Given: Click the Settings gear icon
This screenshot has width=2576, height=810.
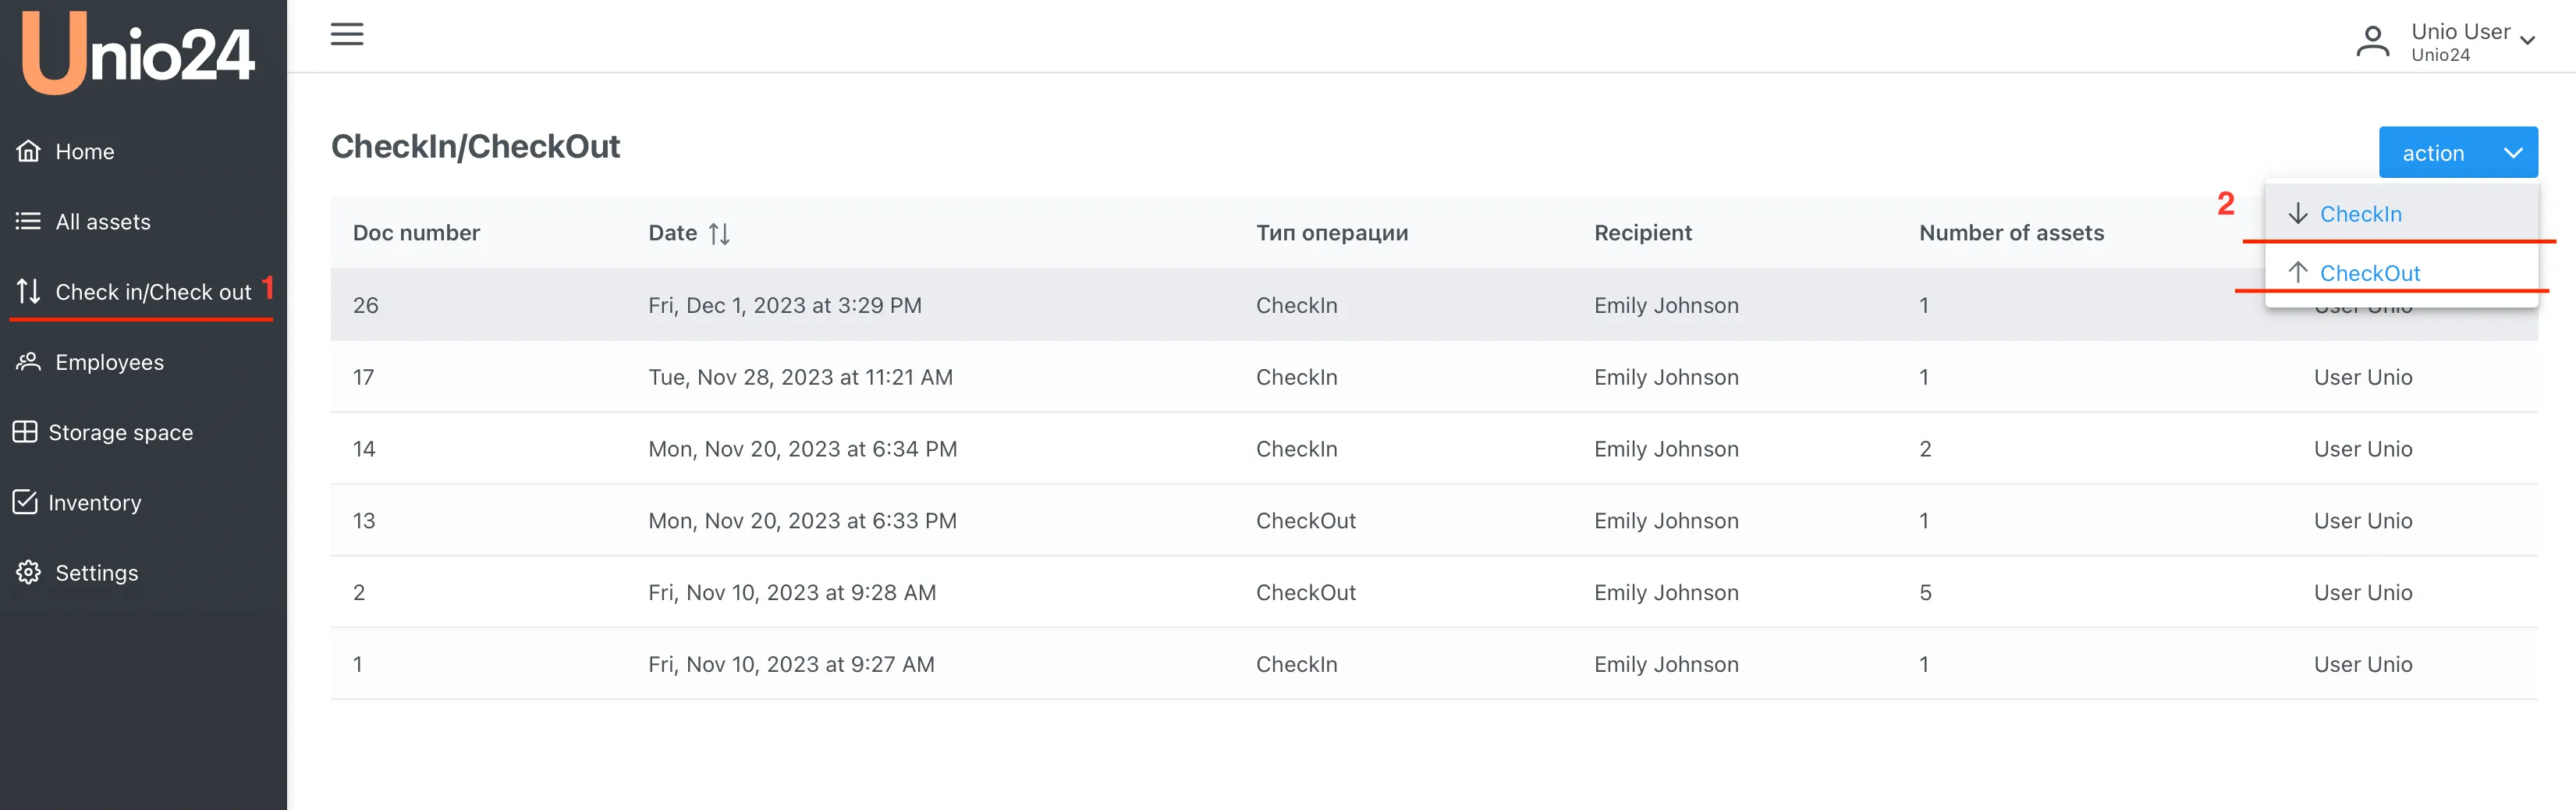Looking at the screenshot, I should pyautogui.click(x=29, y=572).
